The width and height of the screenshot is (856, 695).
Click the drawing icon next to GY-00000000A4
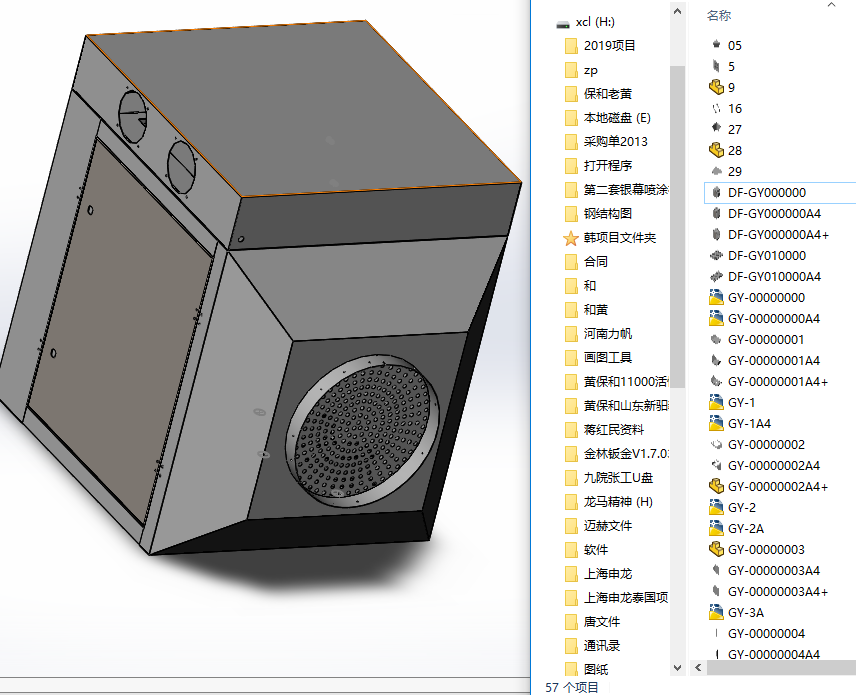click(716, 318)
